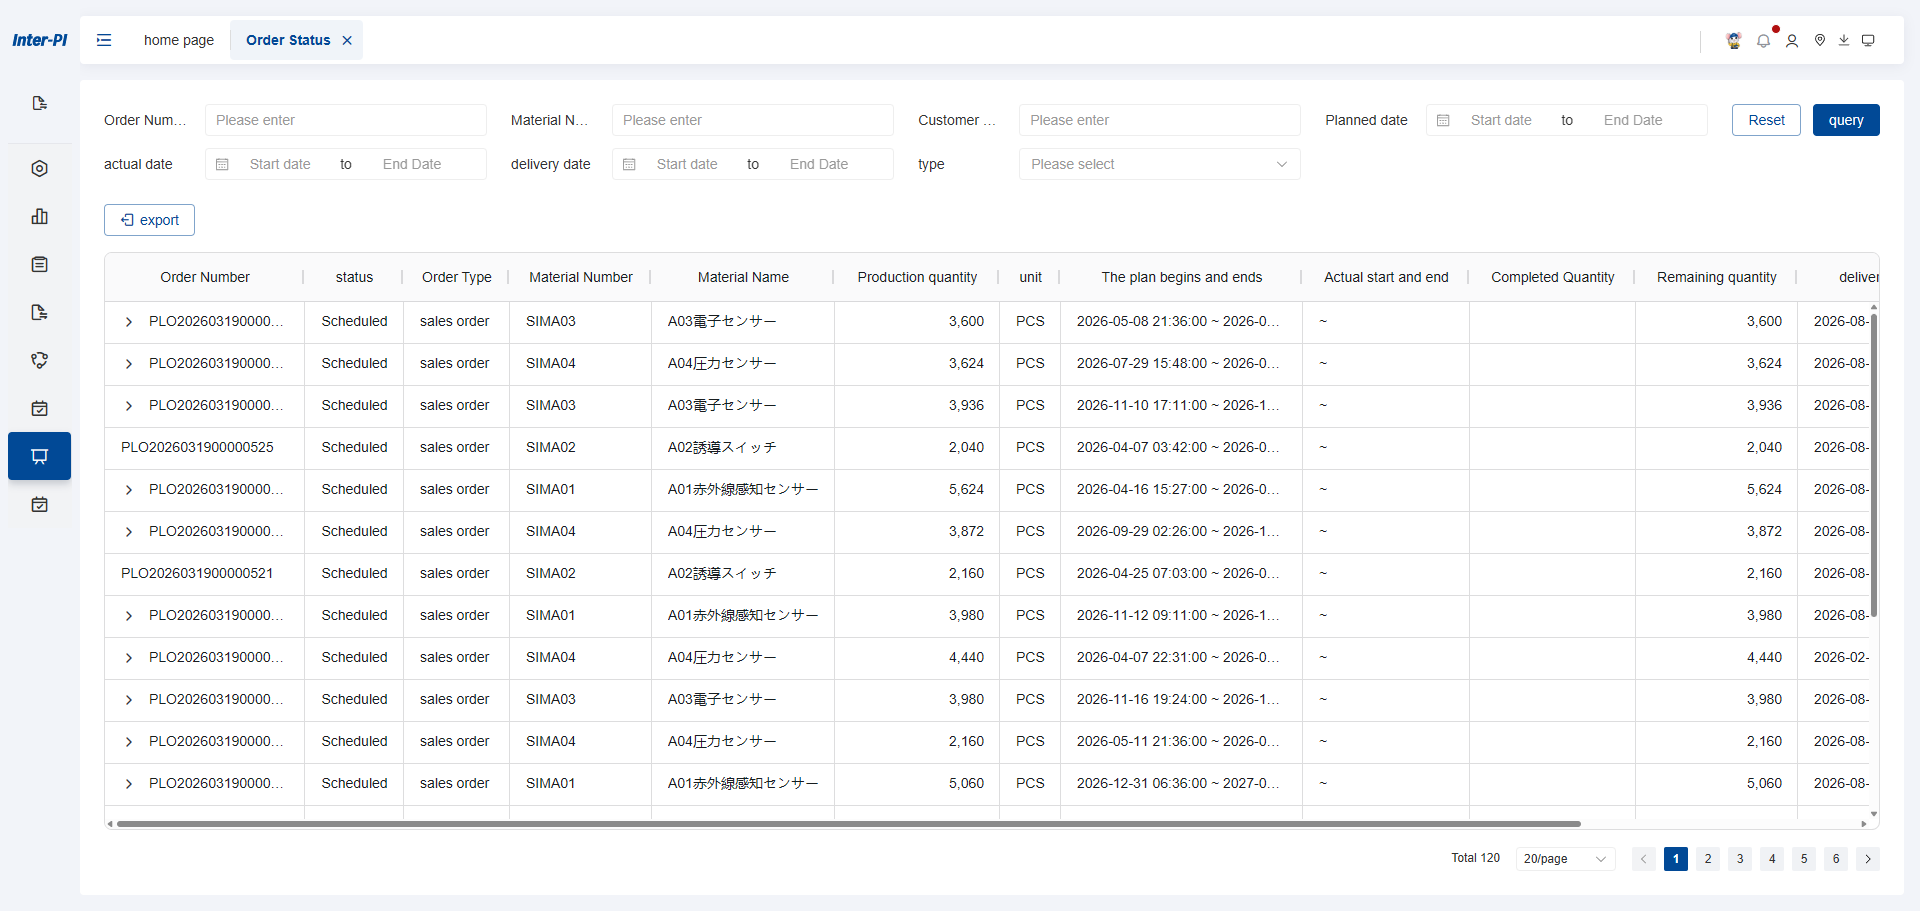
Task: Click order PLO2026031900000525
Action: [197, 448]
